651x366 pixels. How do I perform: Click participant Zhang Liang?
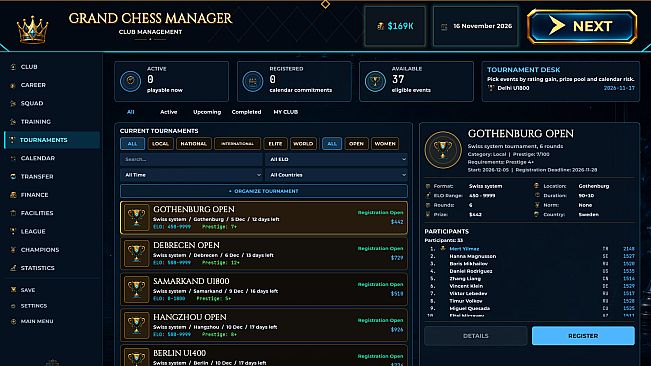point(465,278)
